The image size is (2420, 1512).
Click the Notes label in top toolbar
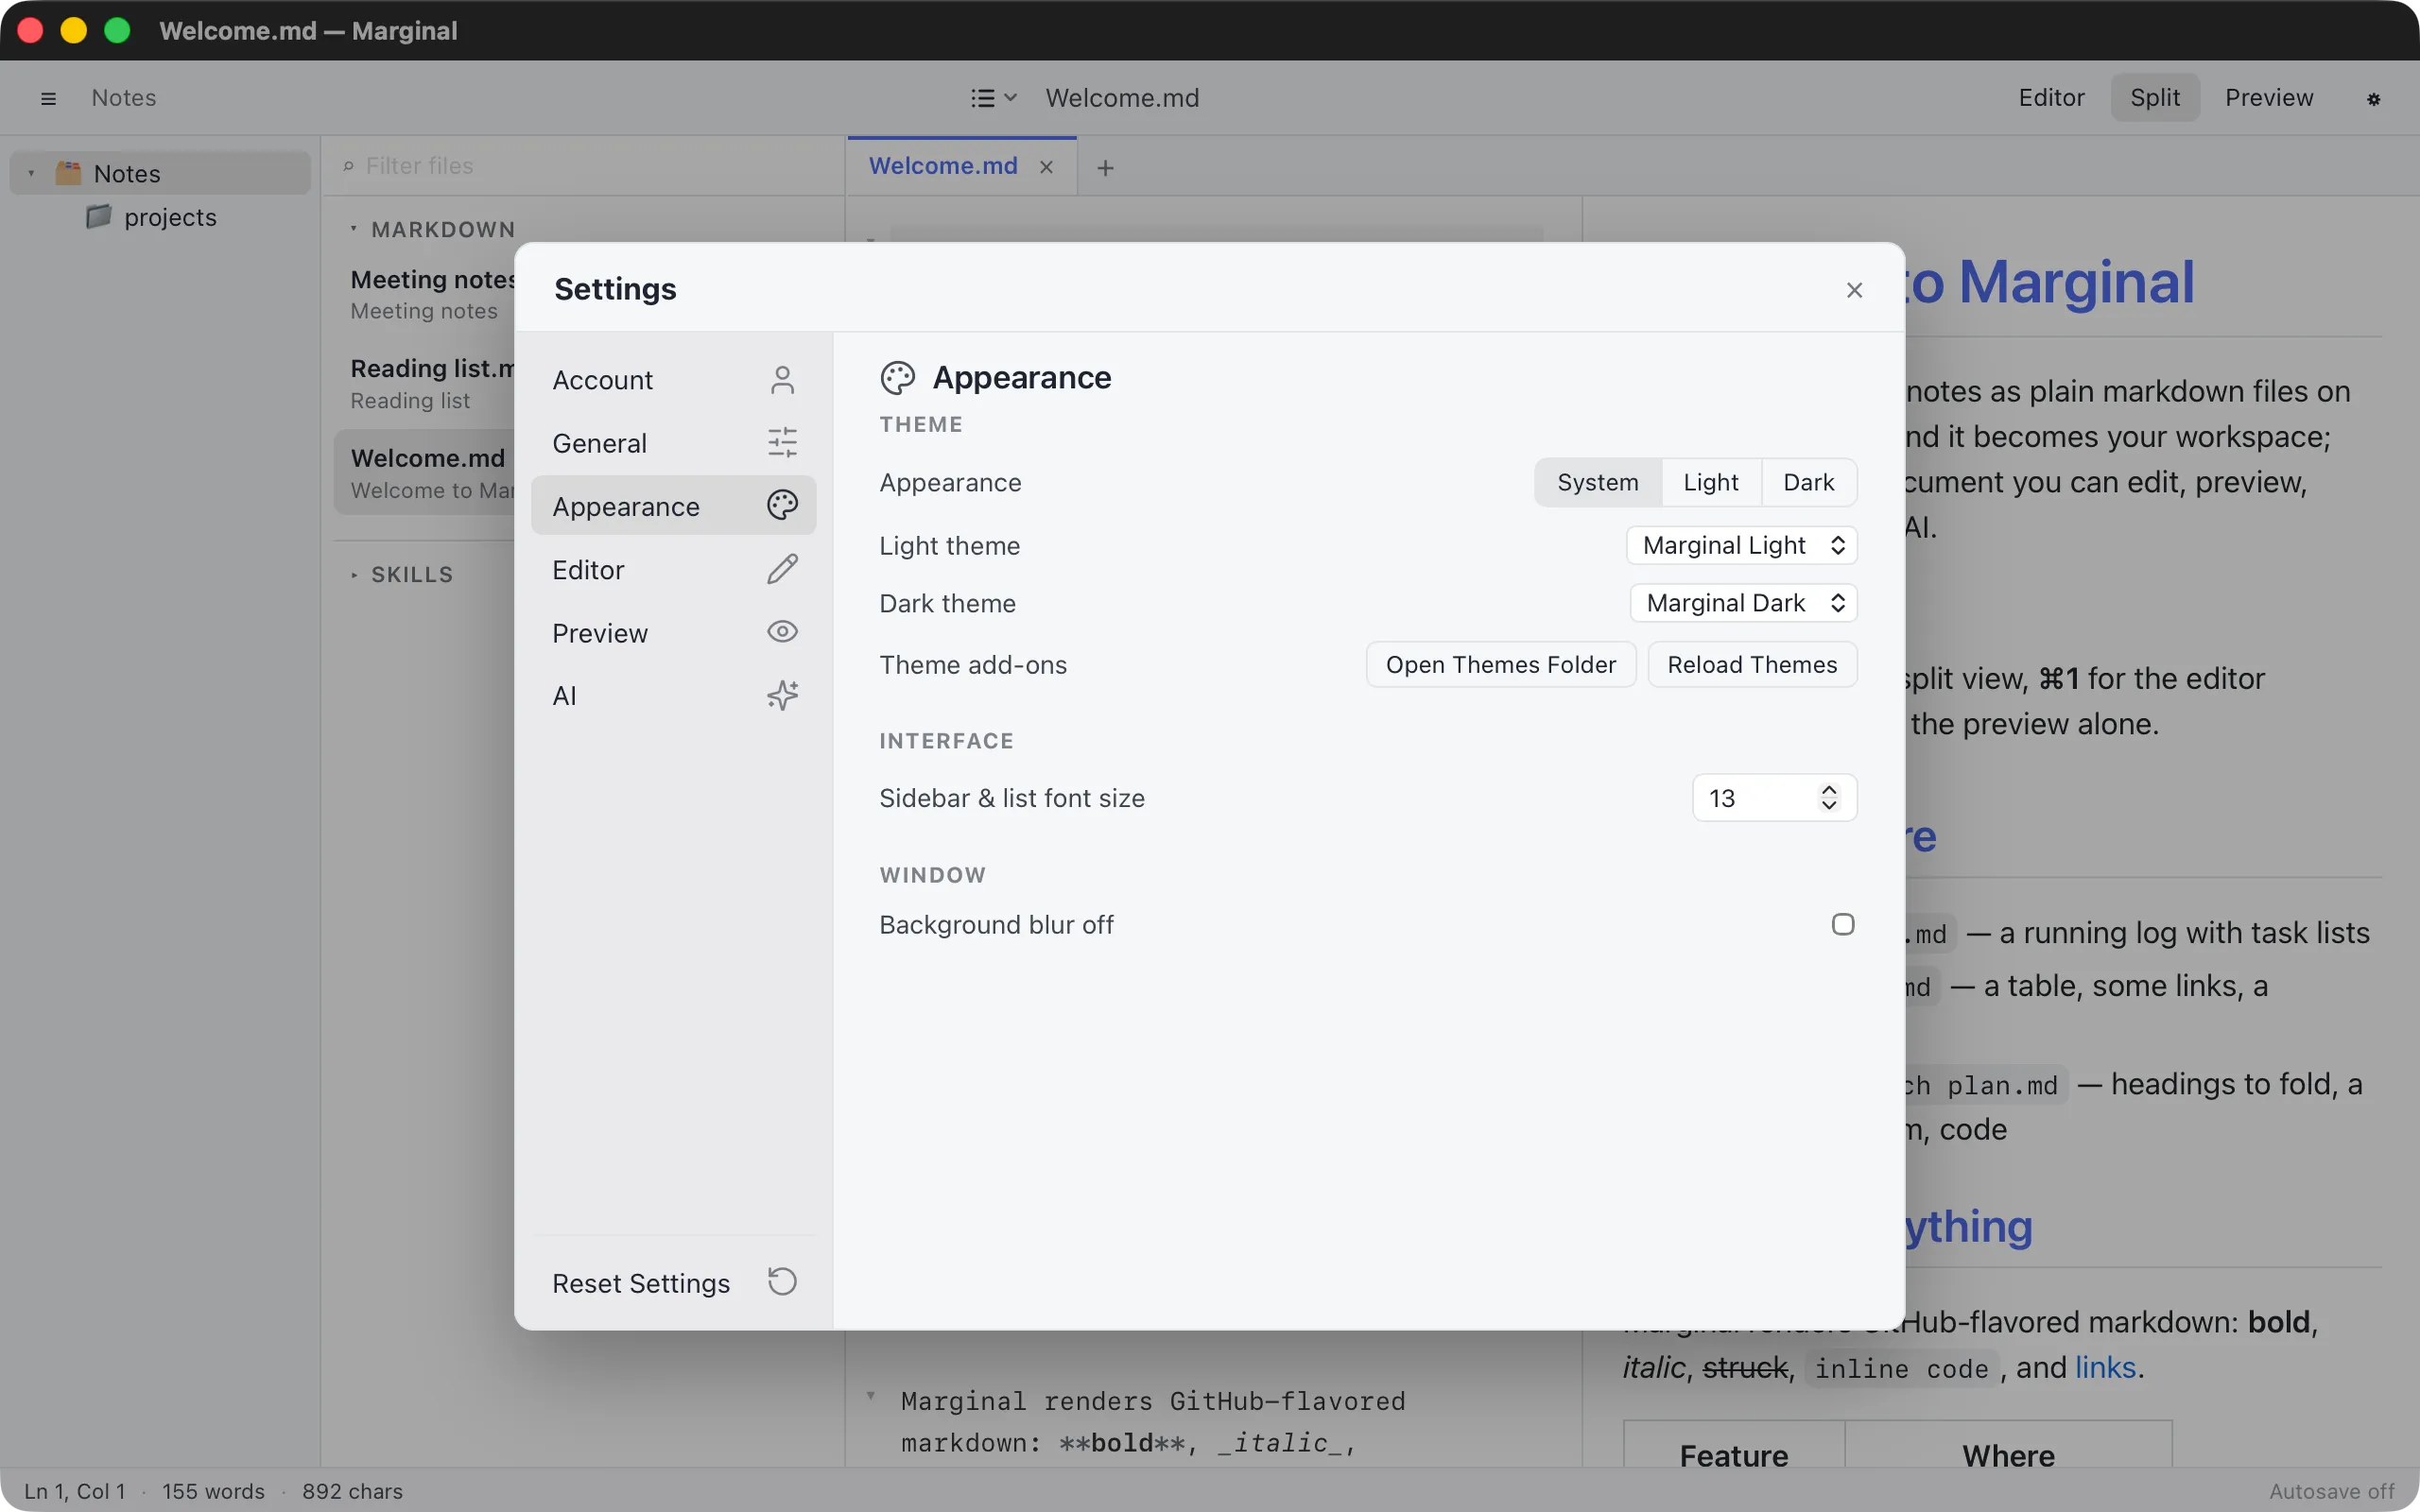coord(124,98)
